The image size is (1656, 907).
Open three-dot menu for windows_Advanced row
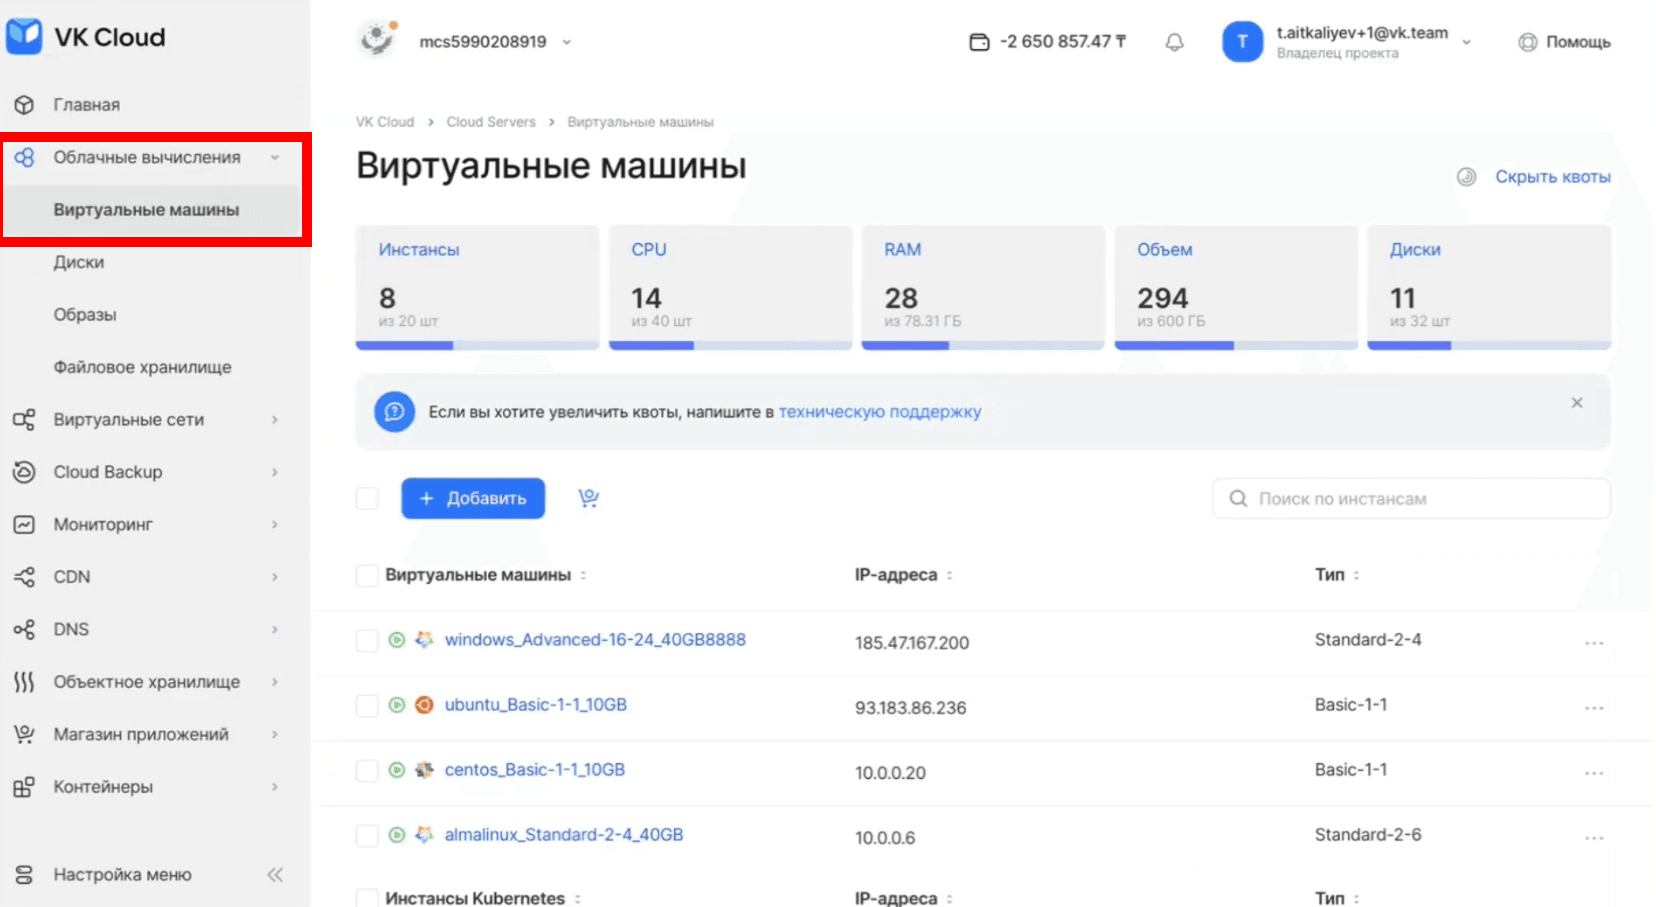(x=1594, y=642)
